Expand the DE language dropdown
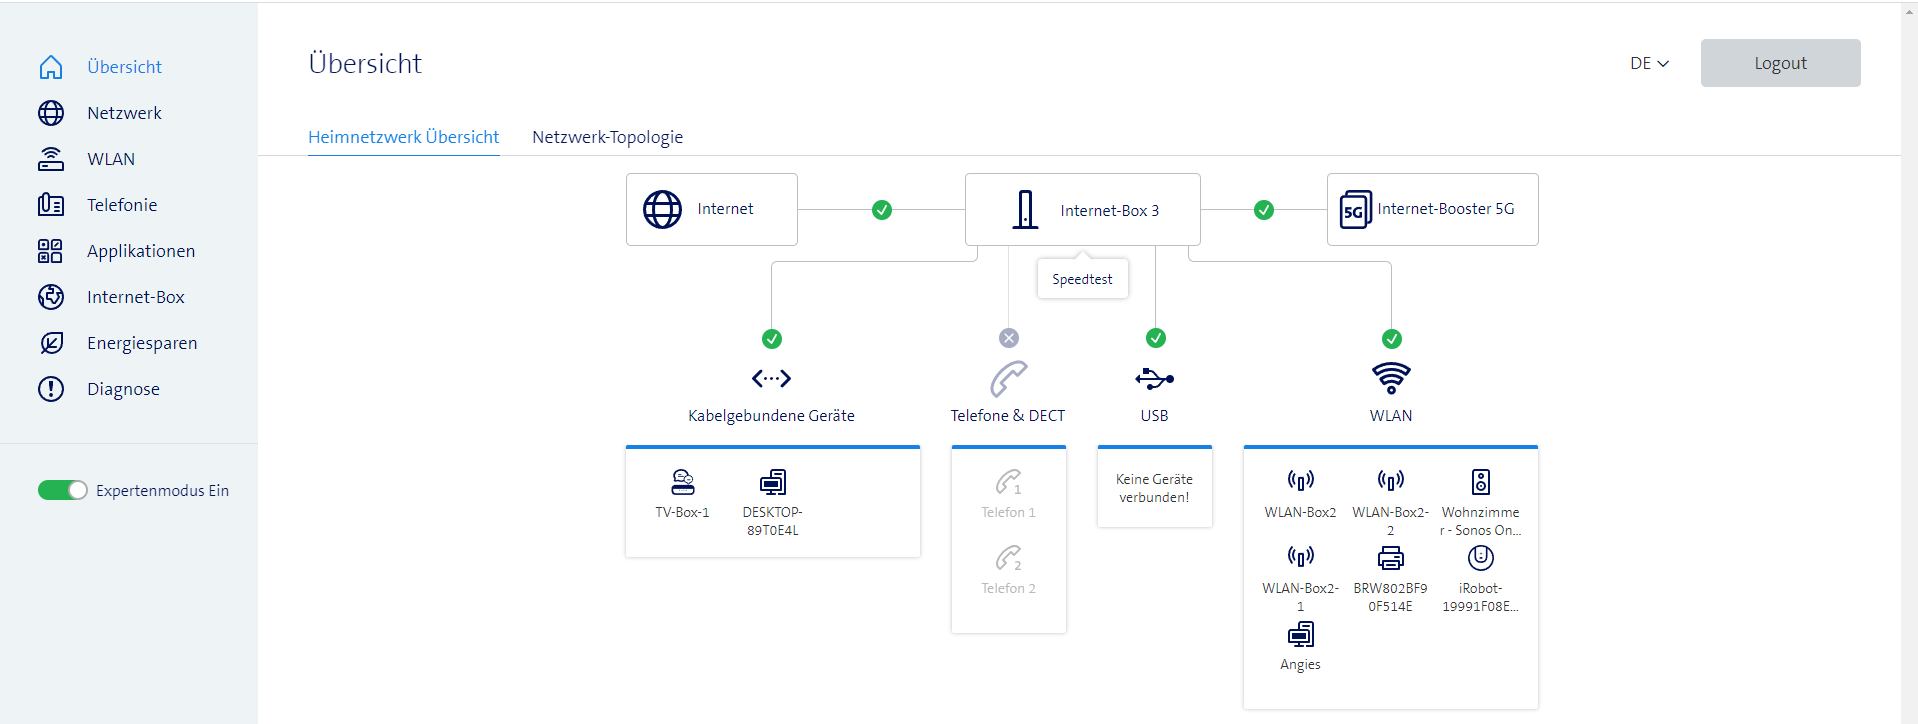1918x724 pixels. coord(1649,63)
